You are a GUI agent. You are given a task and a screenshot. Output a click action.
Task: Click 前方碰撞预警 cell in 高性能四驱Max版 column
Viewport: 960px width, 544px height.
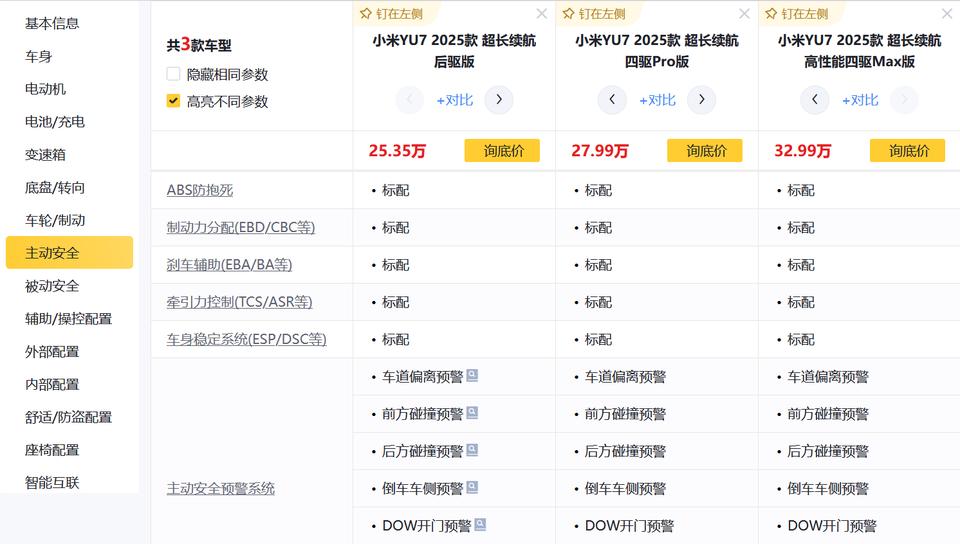point(860,414)
